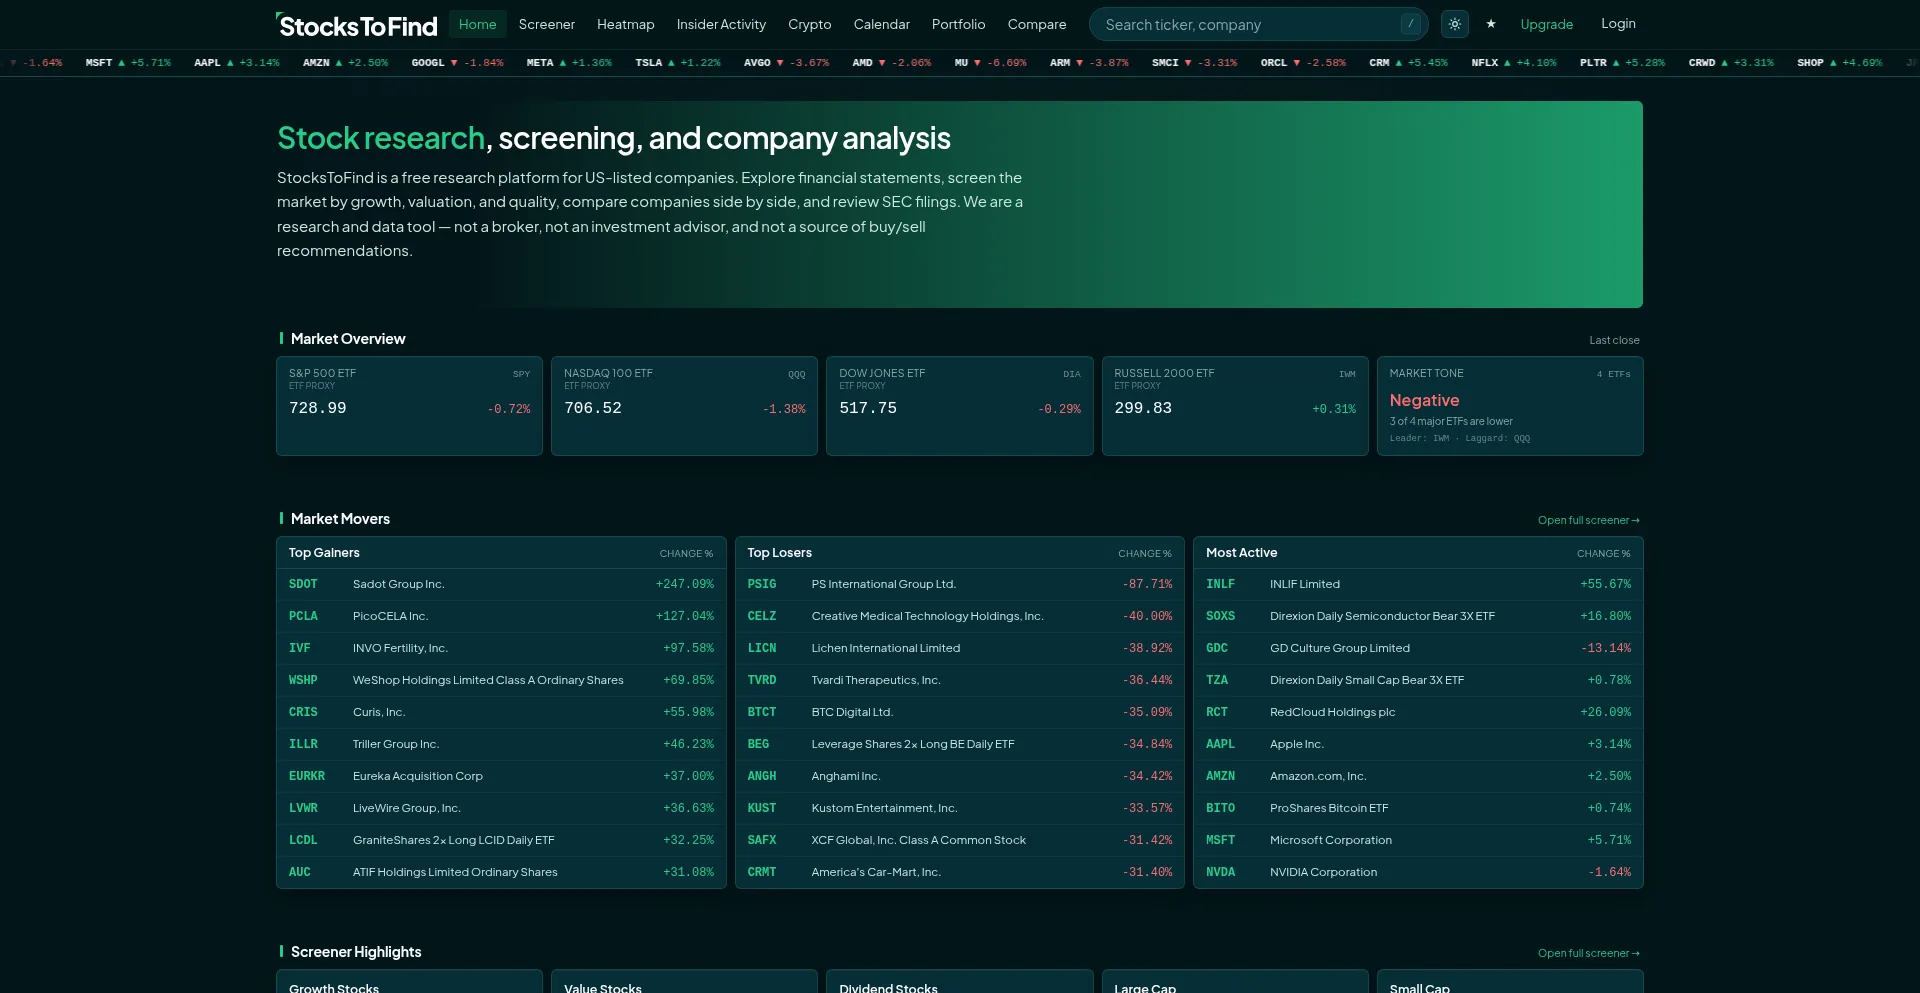This screenshot has width=1920, height=993.
Task: Open the Screener menu item
Action: [x=546, y=24]
